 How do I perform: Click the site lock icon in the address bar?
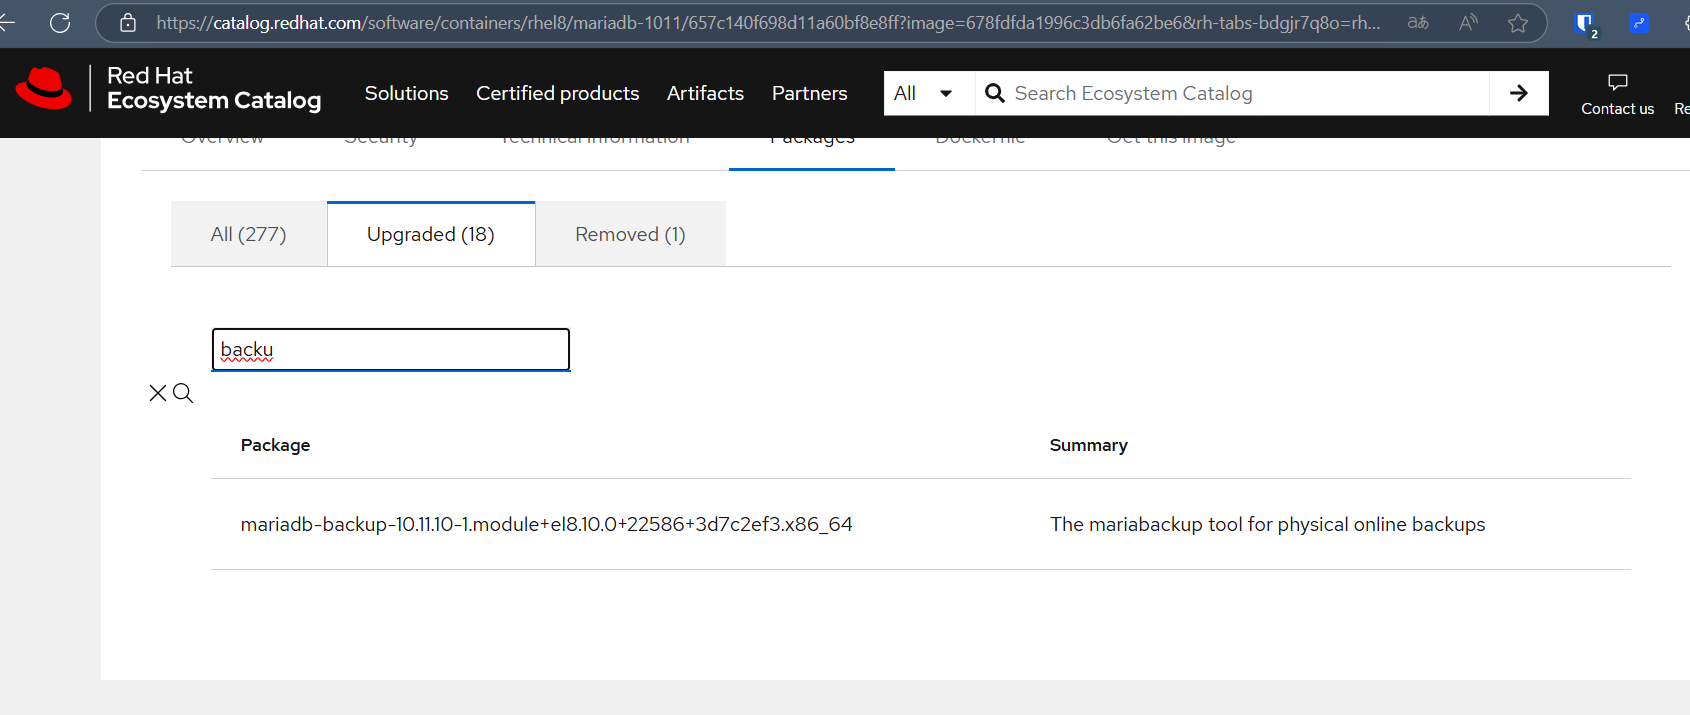pos(128,23)
